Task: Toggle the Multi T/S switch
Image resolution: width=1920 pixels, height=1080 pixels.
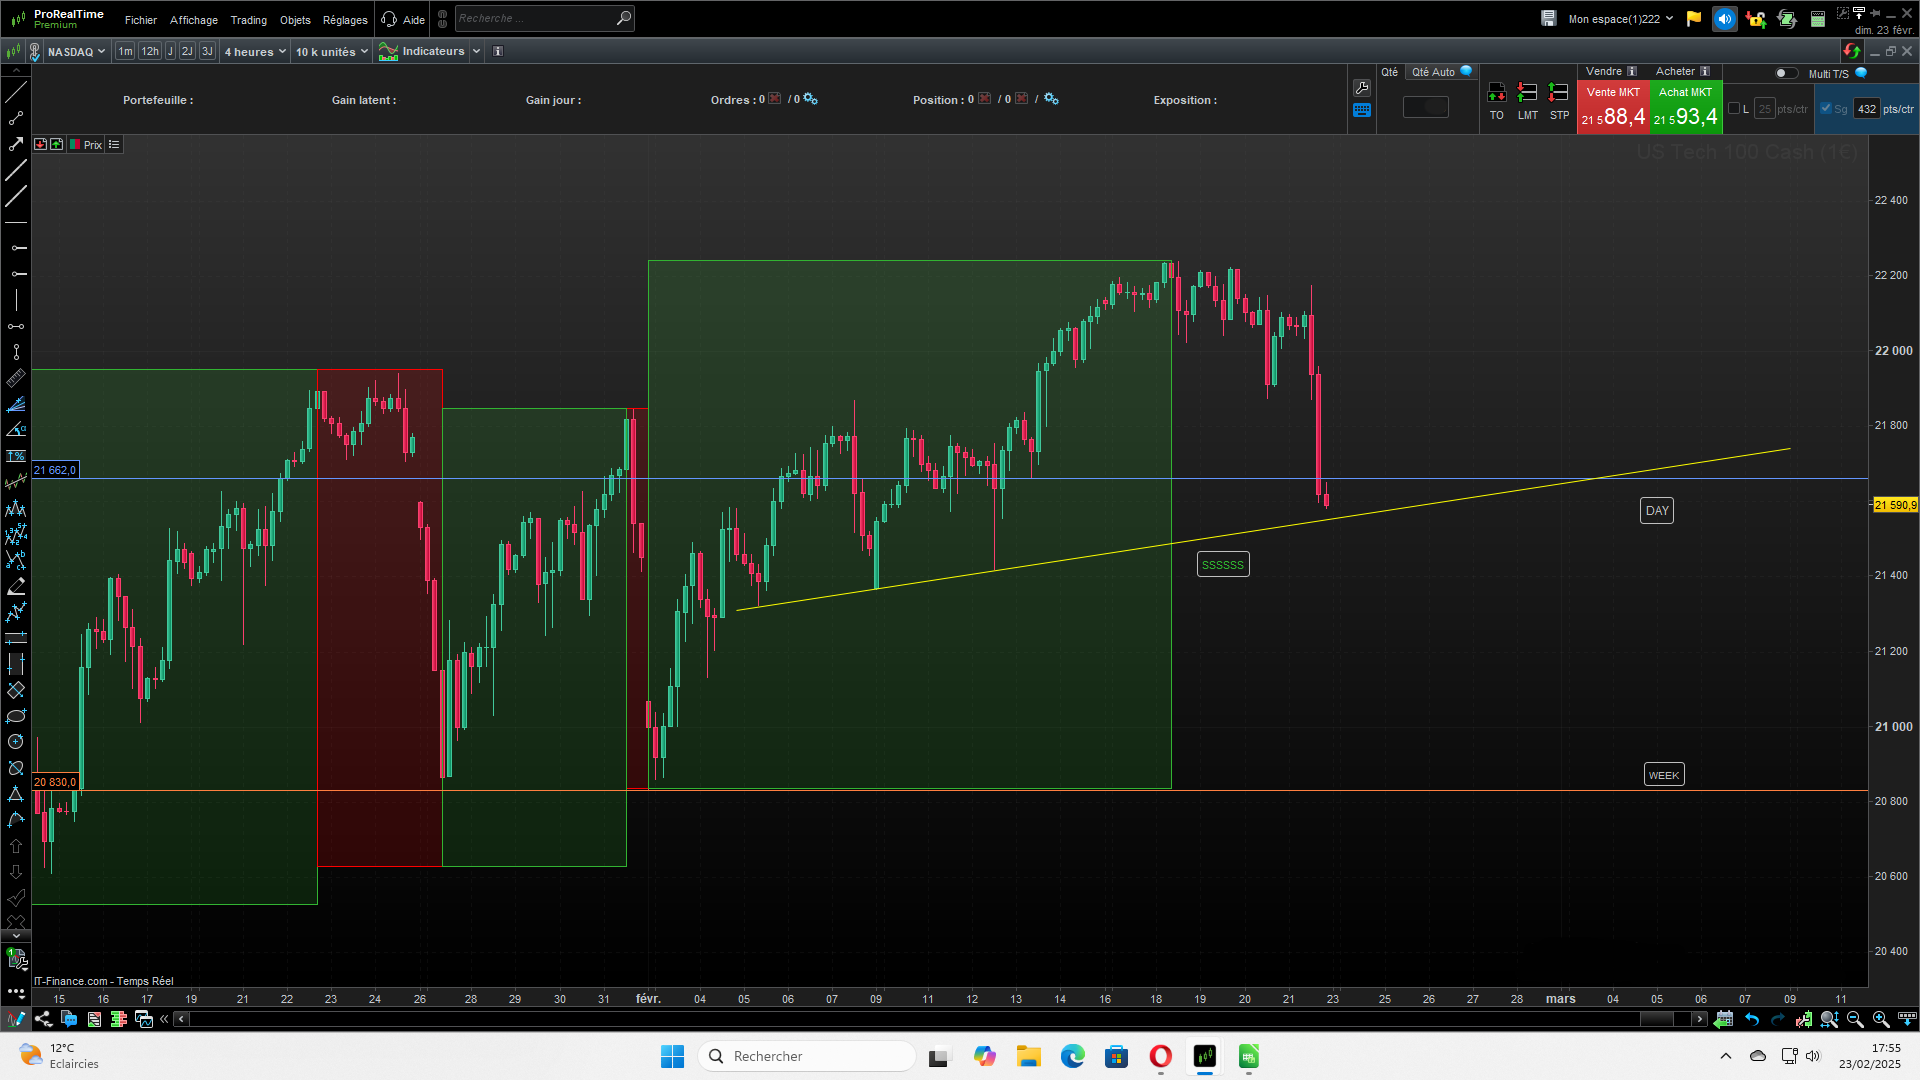Action: click(1785, 73)
